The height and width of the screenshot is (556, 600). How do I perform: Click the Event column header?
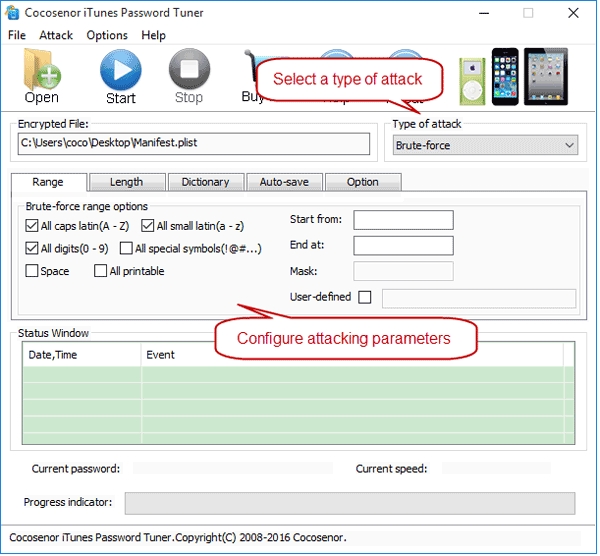point(352,355)
